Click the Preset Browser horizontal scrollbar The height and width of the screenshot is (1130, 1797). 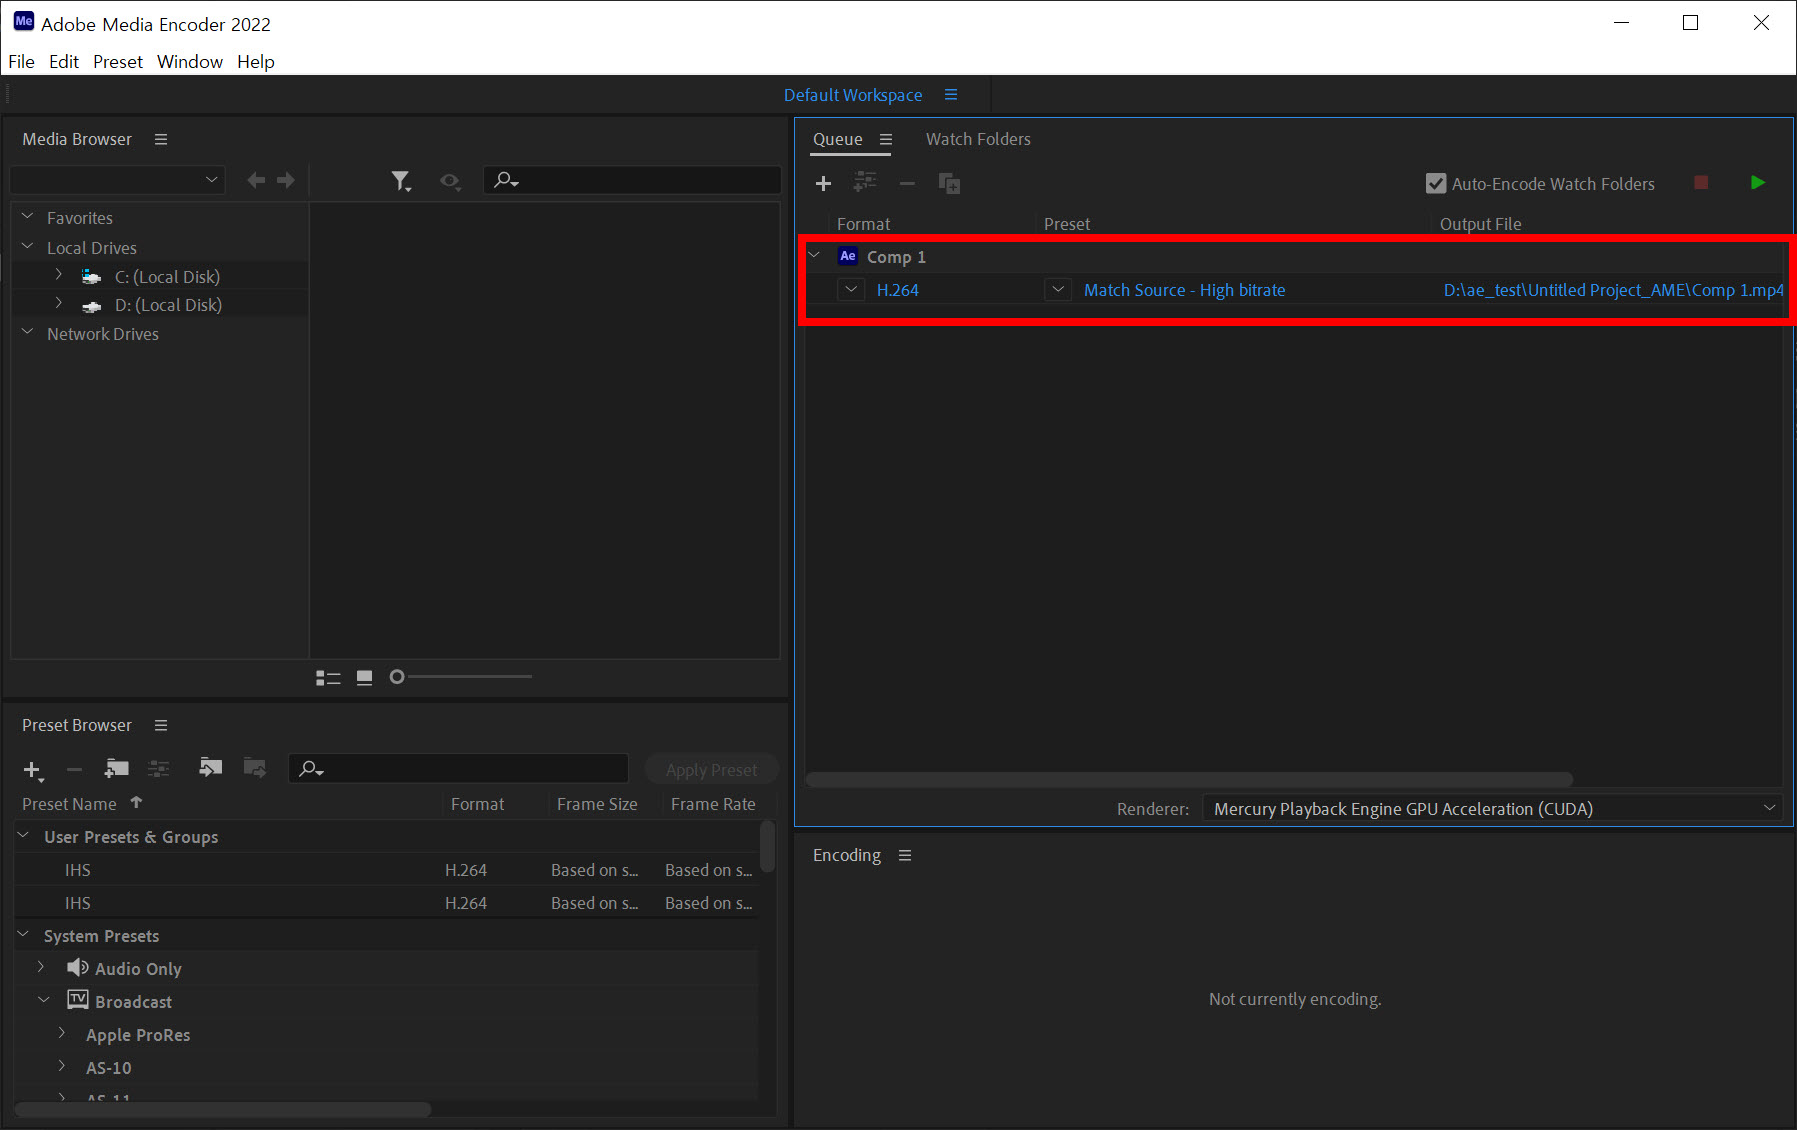[223, 1109]
